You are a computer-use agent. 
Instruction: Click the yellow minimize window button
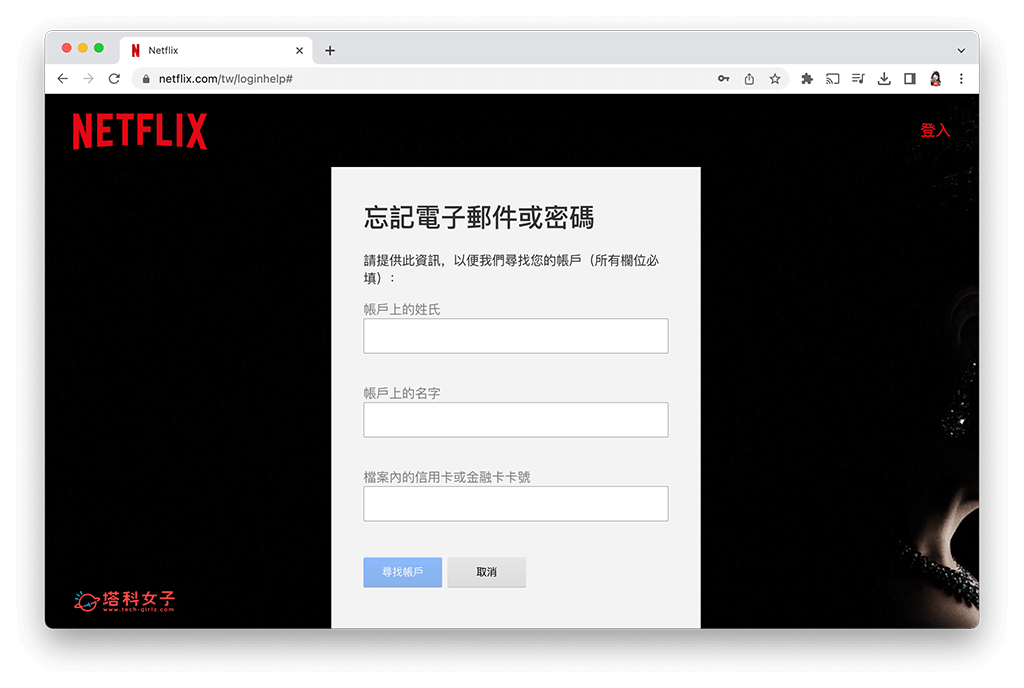83,48
